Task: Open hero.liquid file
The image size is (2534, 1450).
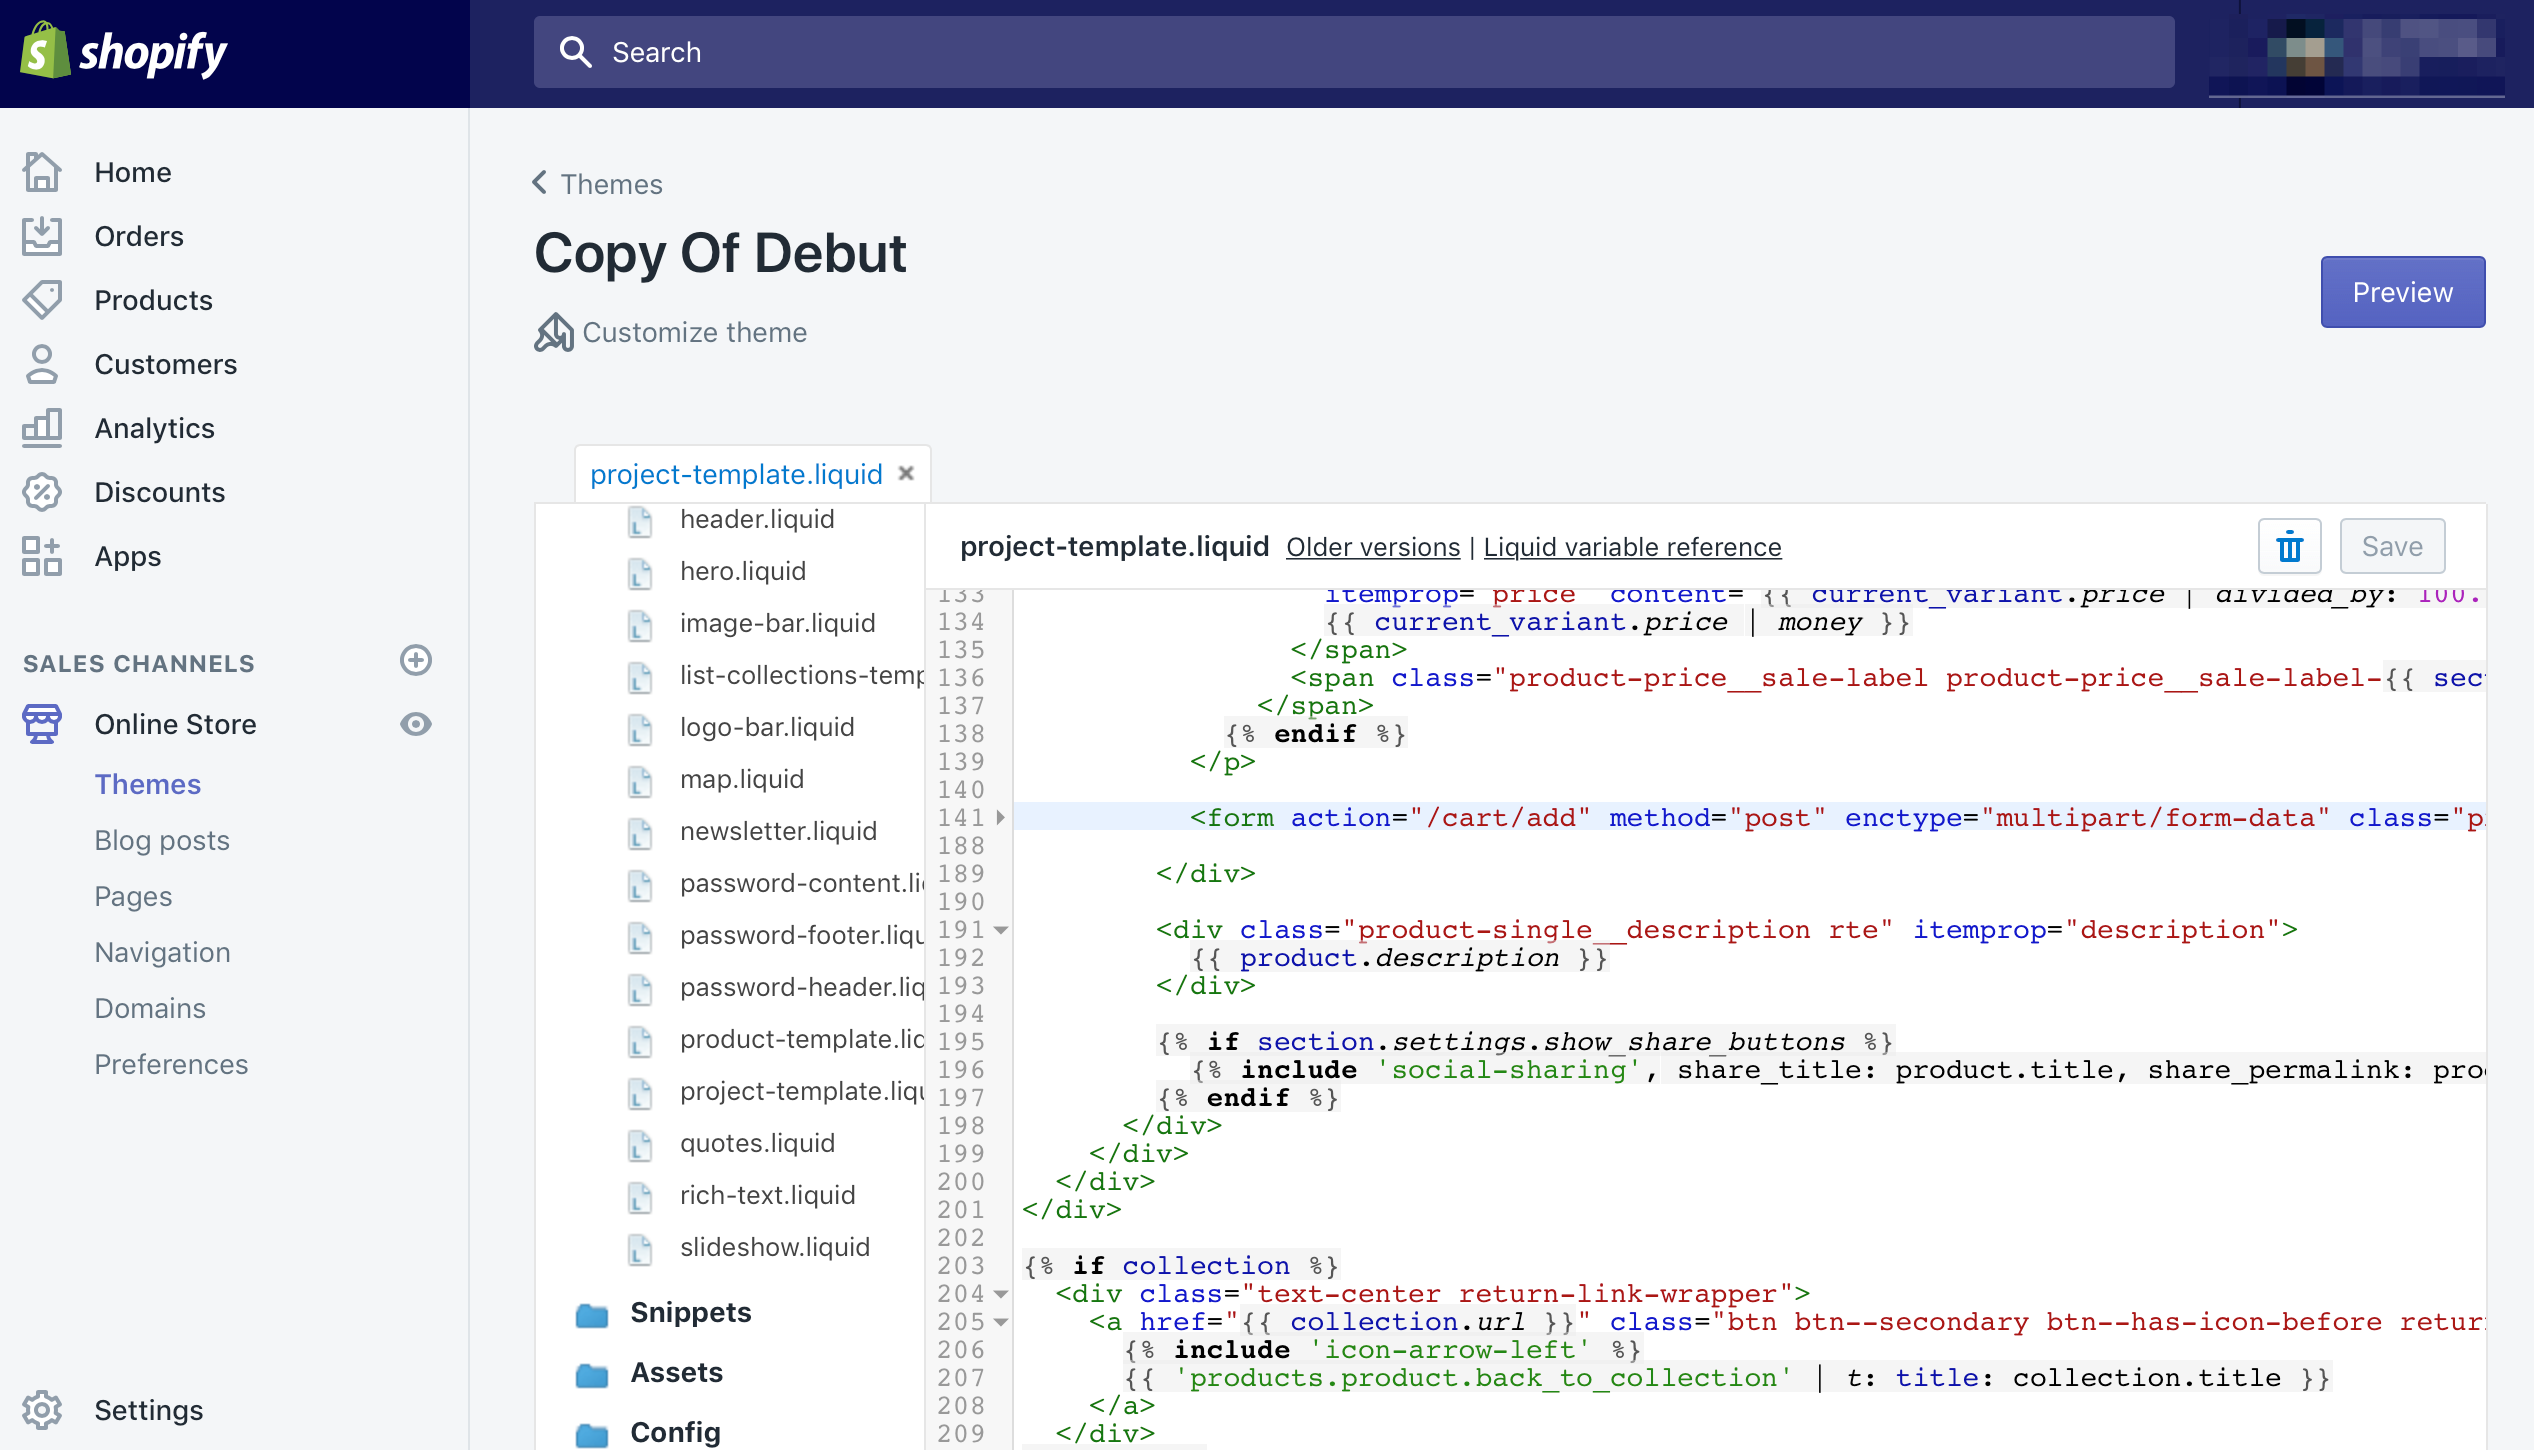Action: 743,571
